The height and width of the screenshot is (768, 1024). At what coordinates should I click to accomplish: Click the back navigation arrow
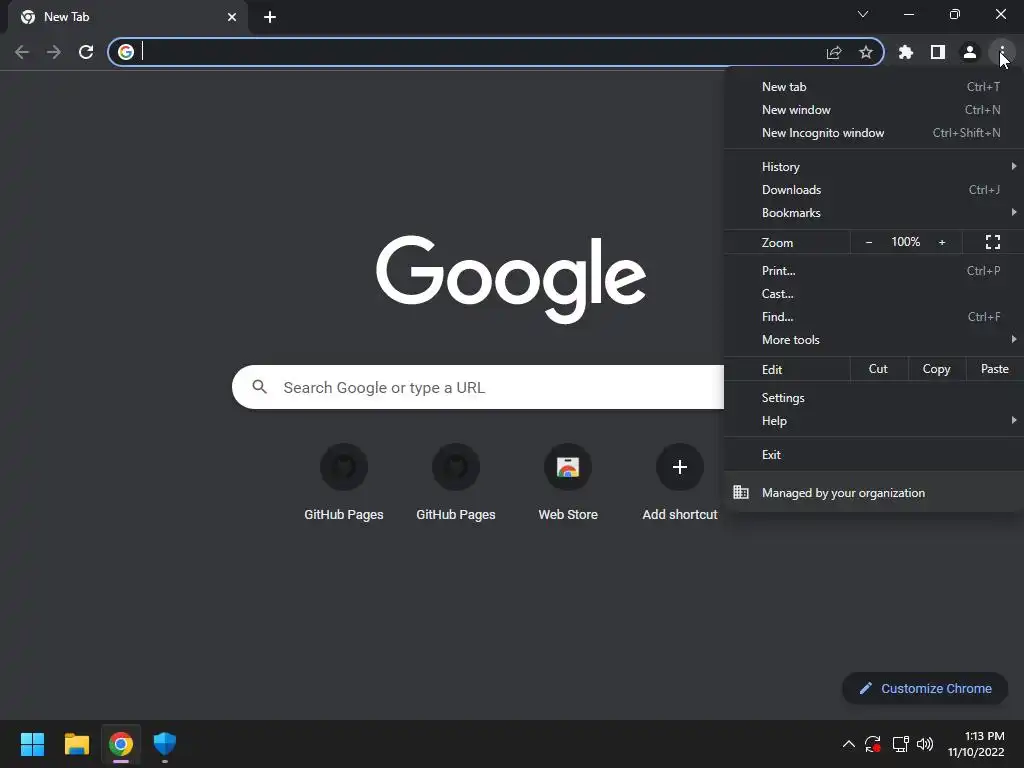[22, 52]
